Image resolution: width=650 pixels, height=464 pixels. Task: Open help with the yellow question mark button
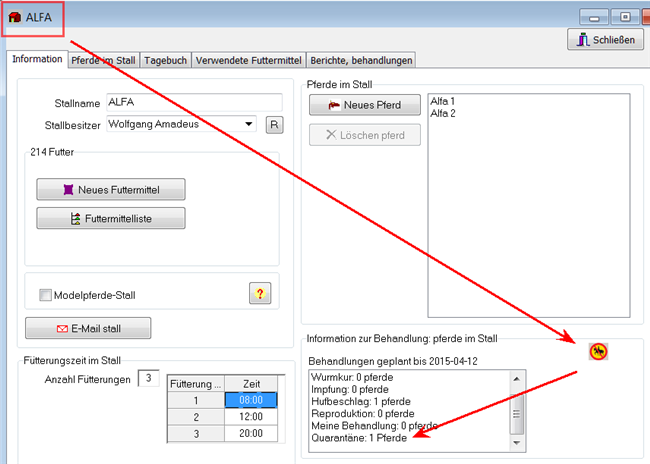coord(260,293)
